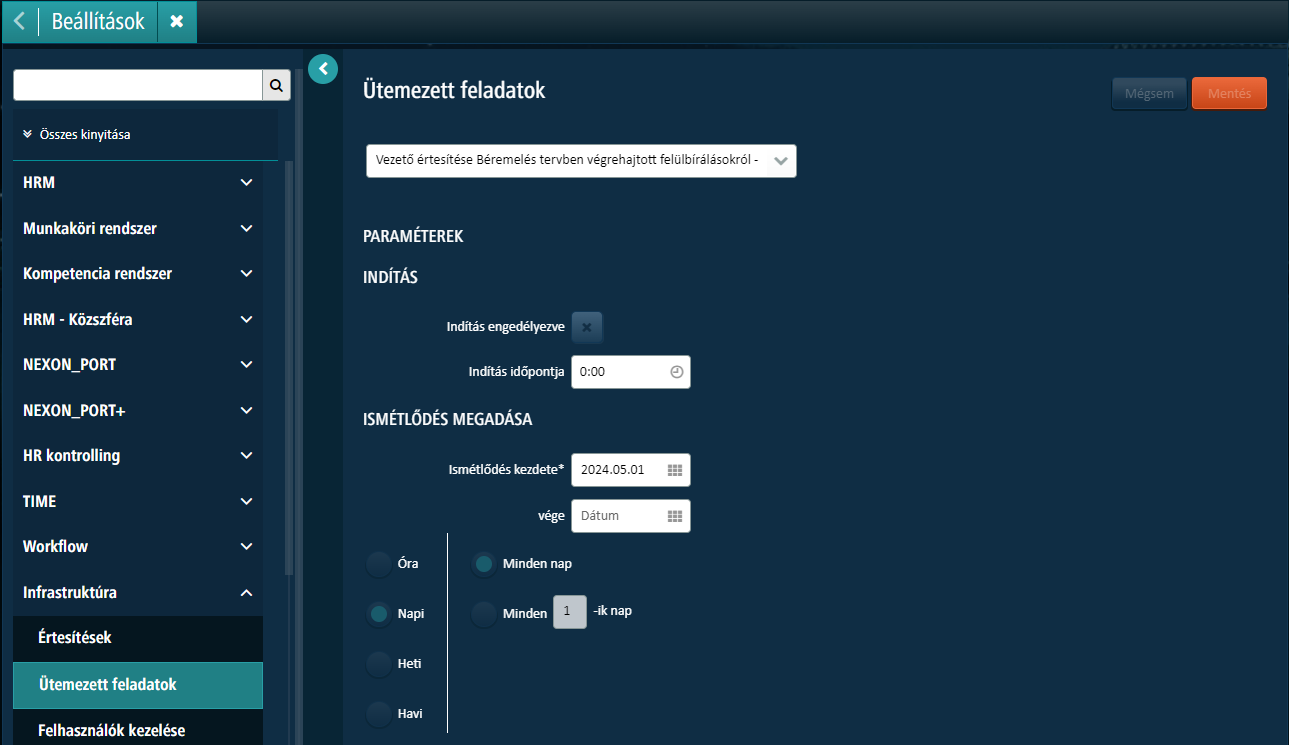Open calendar for Ismétlődés kezdete date
The image size is (1289, 745).
(675, 470)
